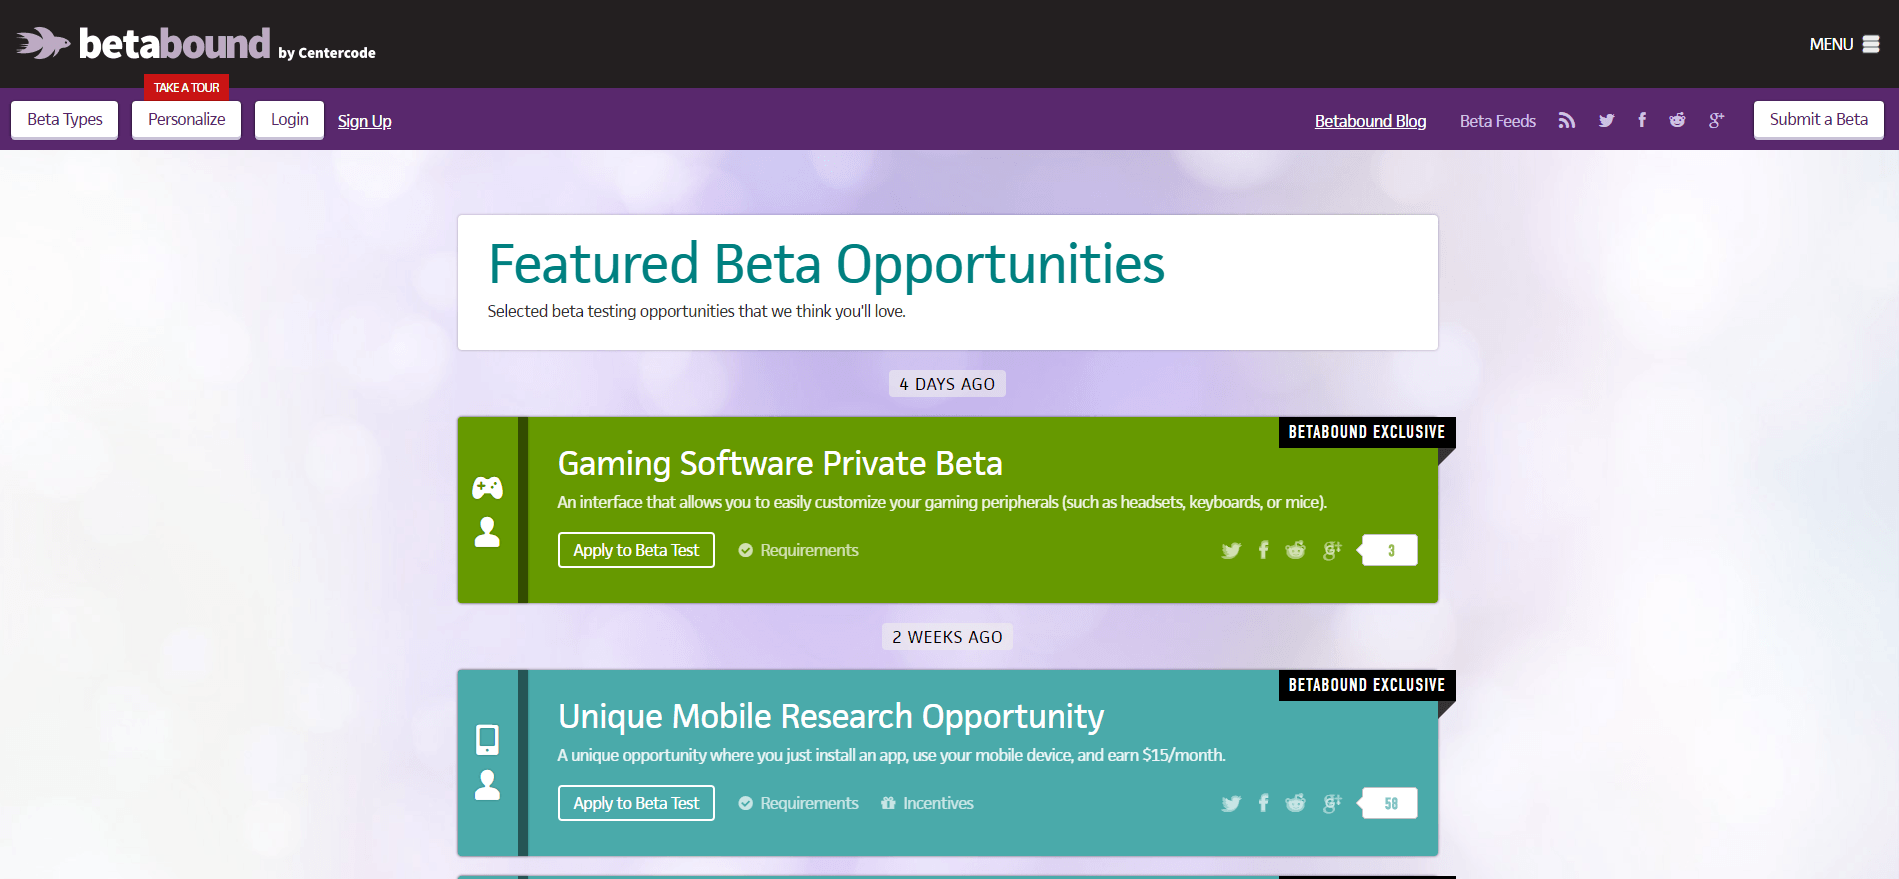1899x879 pixels.
Task: Open the Personalize options
Action: 187,120
